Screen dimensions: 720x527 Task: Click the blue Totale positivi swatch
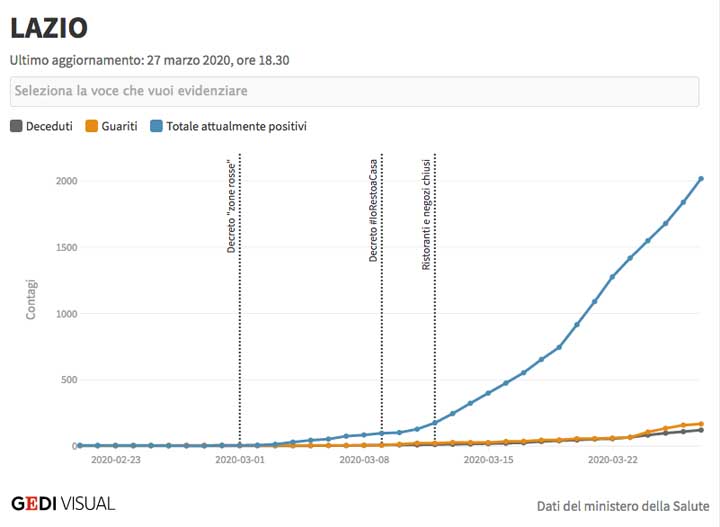(x=157, y=126)
